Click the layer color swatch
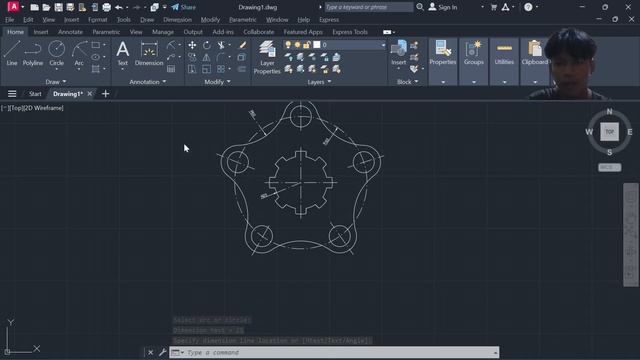Viewport: 640px width, 360px height. tap(317, 44)
